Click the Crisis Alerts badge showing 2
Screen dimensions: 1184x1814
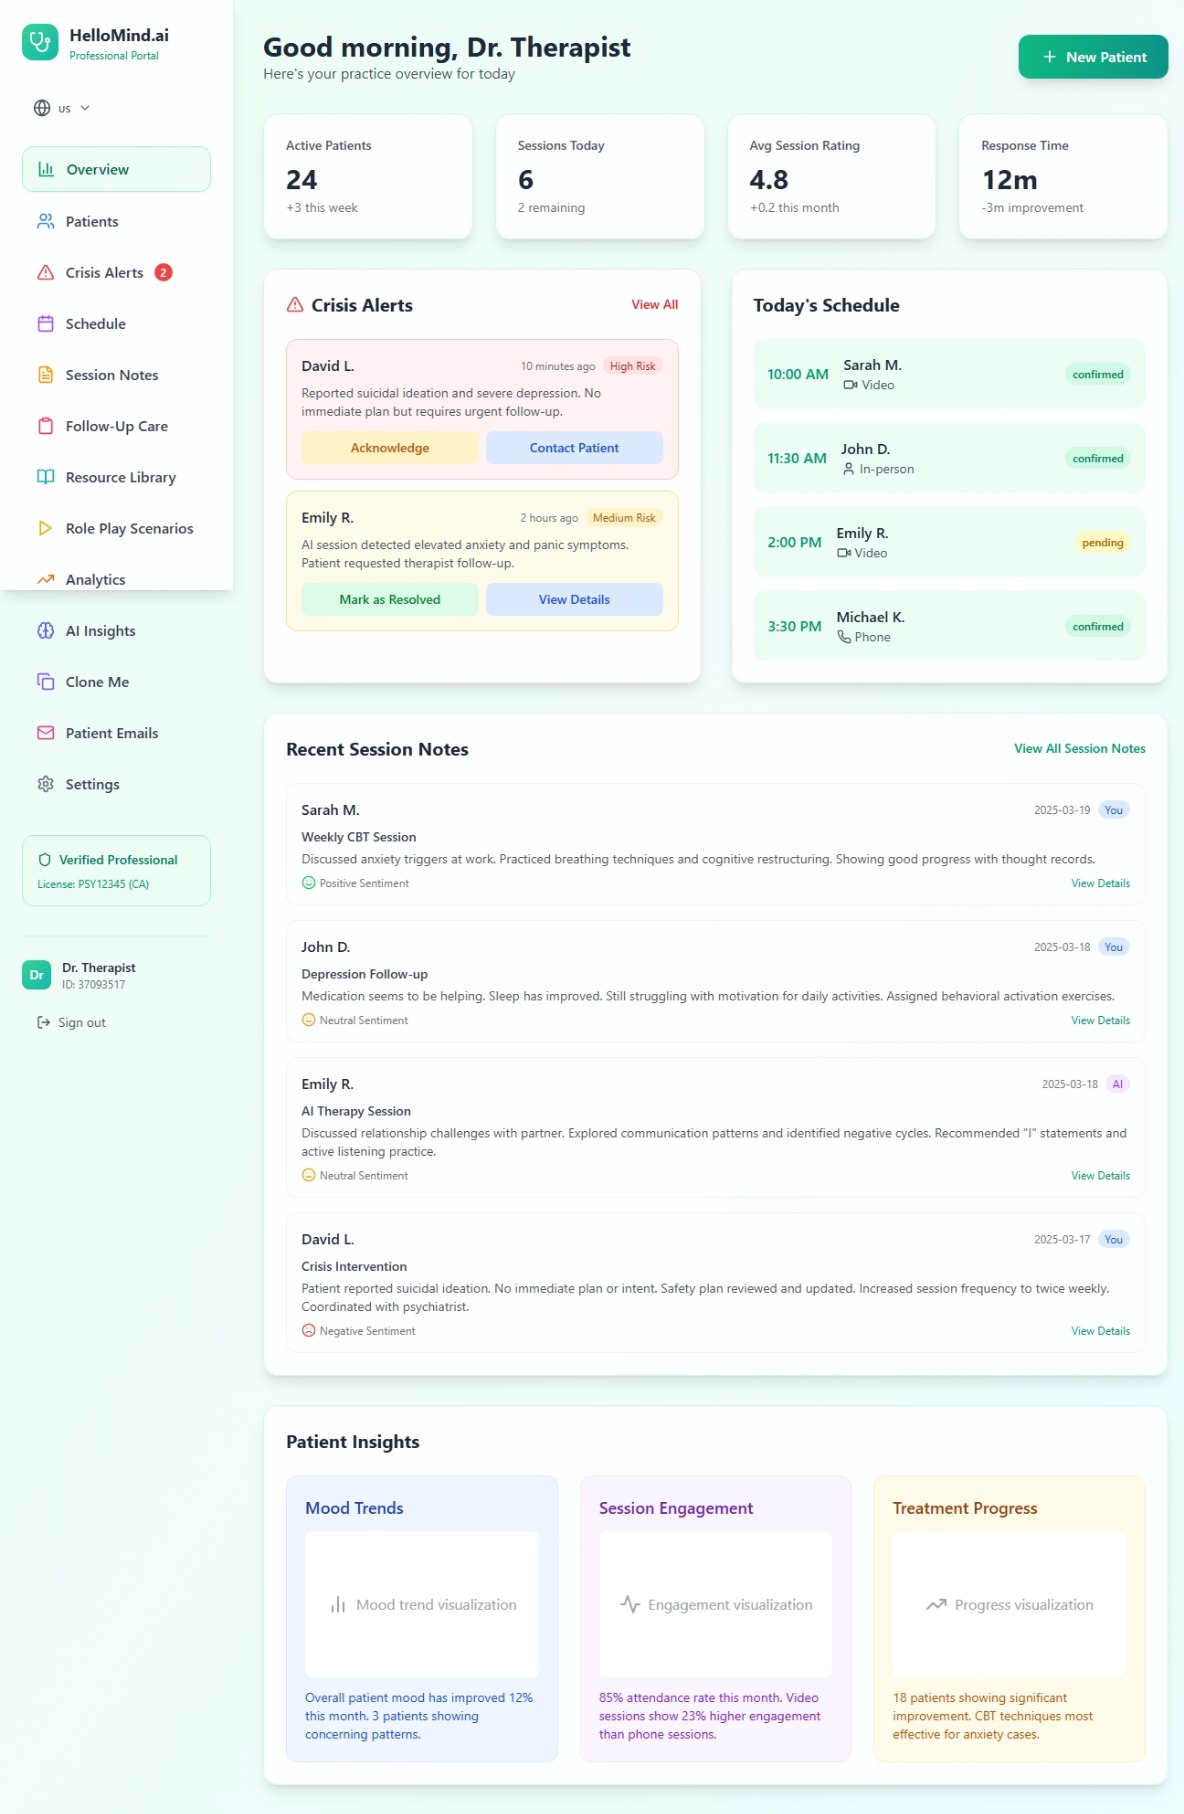(164, 272)
